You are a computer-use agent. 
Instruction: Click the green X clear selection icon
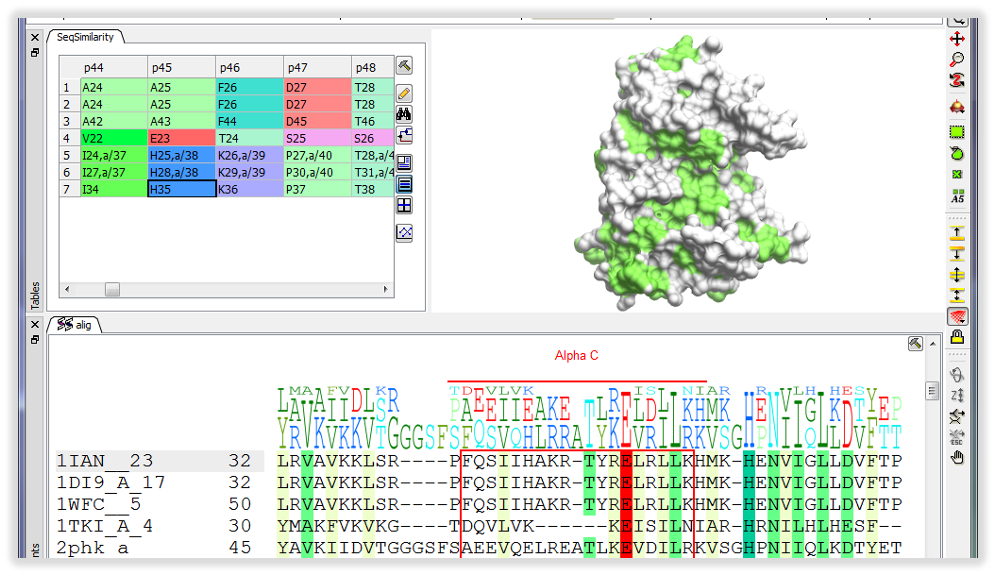957,174
